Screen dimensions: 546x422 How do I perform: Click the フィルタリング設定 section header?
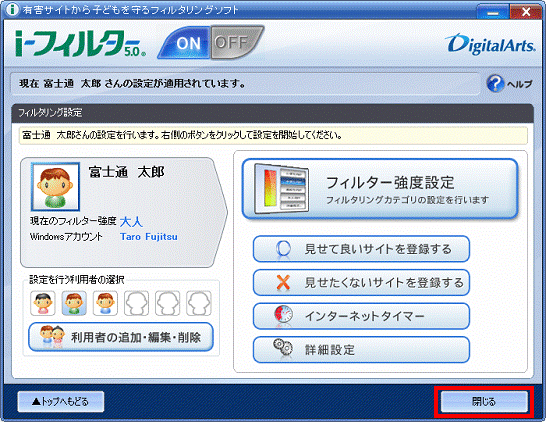point(272,112)
